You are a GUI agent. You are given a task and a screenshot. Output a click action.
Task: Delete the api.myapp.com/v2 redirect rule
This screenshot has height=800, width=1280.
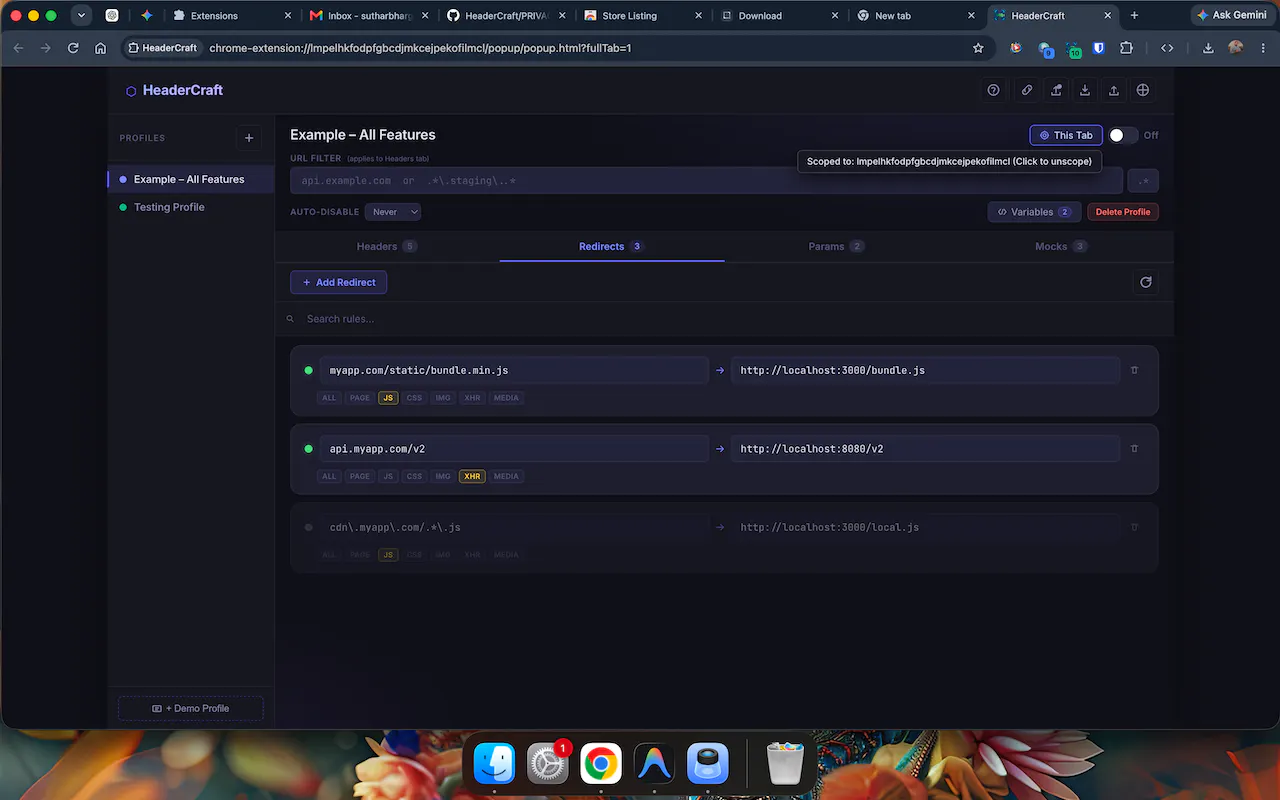[1134, 449]
